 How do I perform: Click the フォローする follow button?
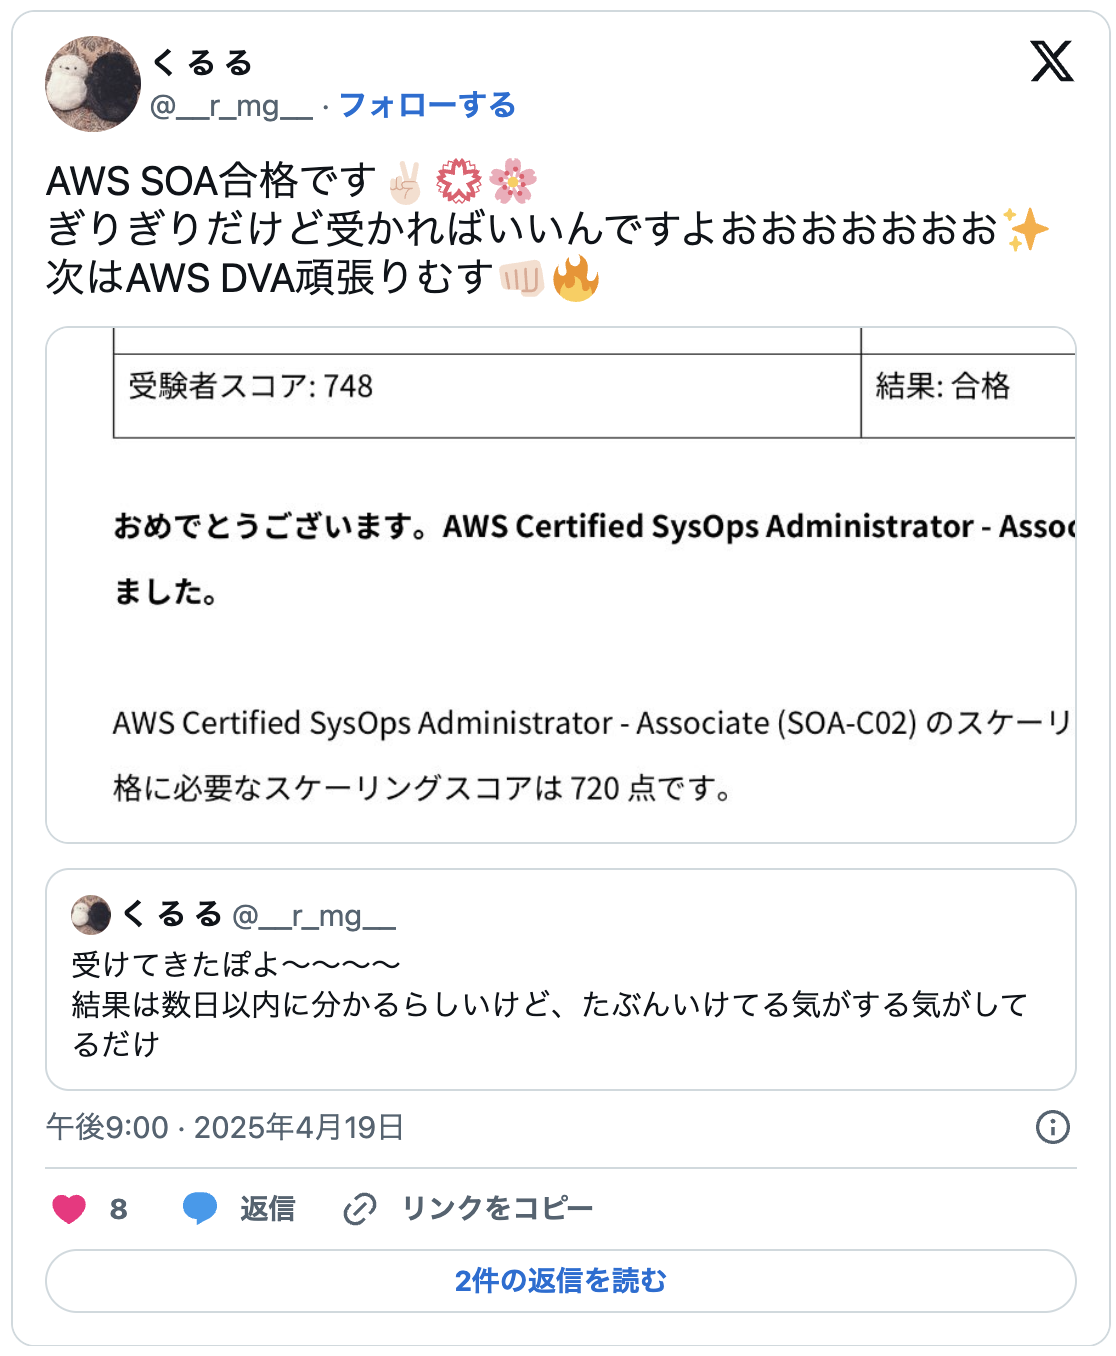[428, 104]
